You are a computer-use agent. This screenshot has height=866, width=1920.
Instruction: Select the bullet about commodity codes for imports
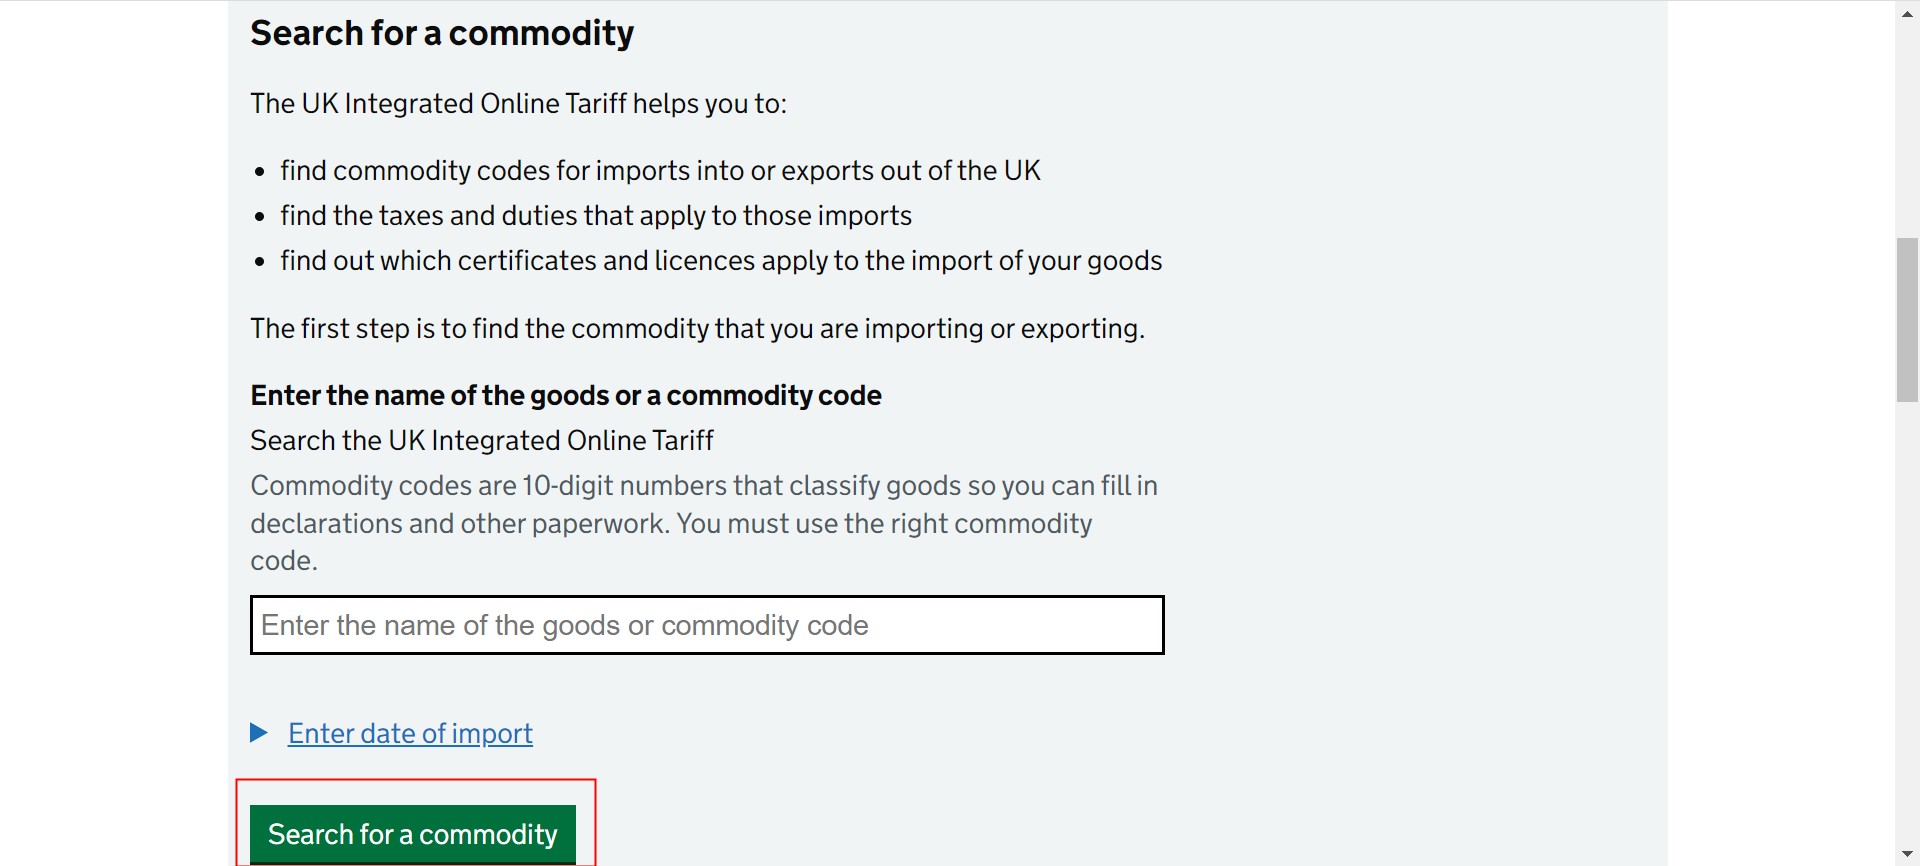[660, 170]
